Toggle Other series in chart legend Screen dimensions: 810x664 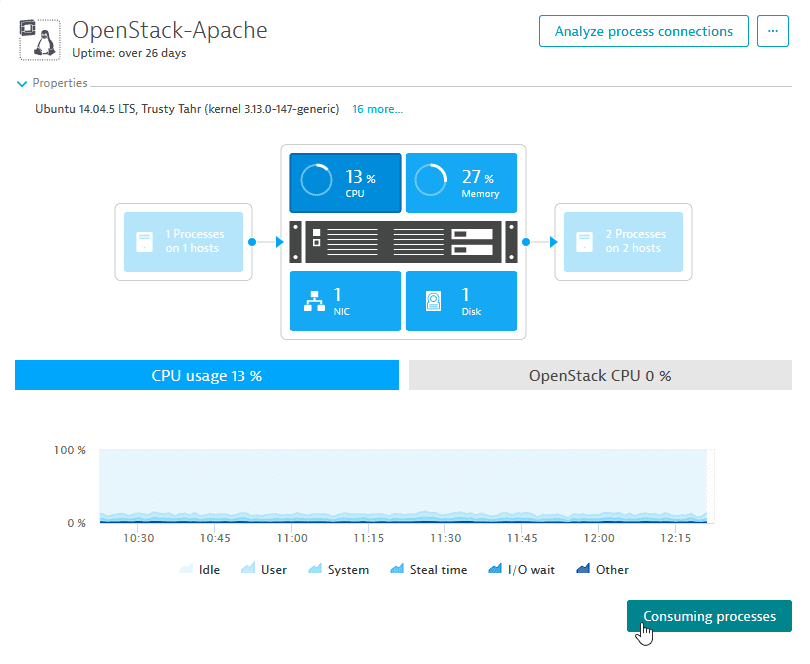click(x=602, y=569)
